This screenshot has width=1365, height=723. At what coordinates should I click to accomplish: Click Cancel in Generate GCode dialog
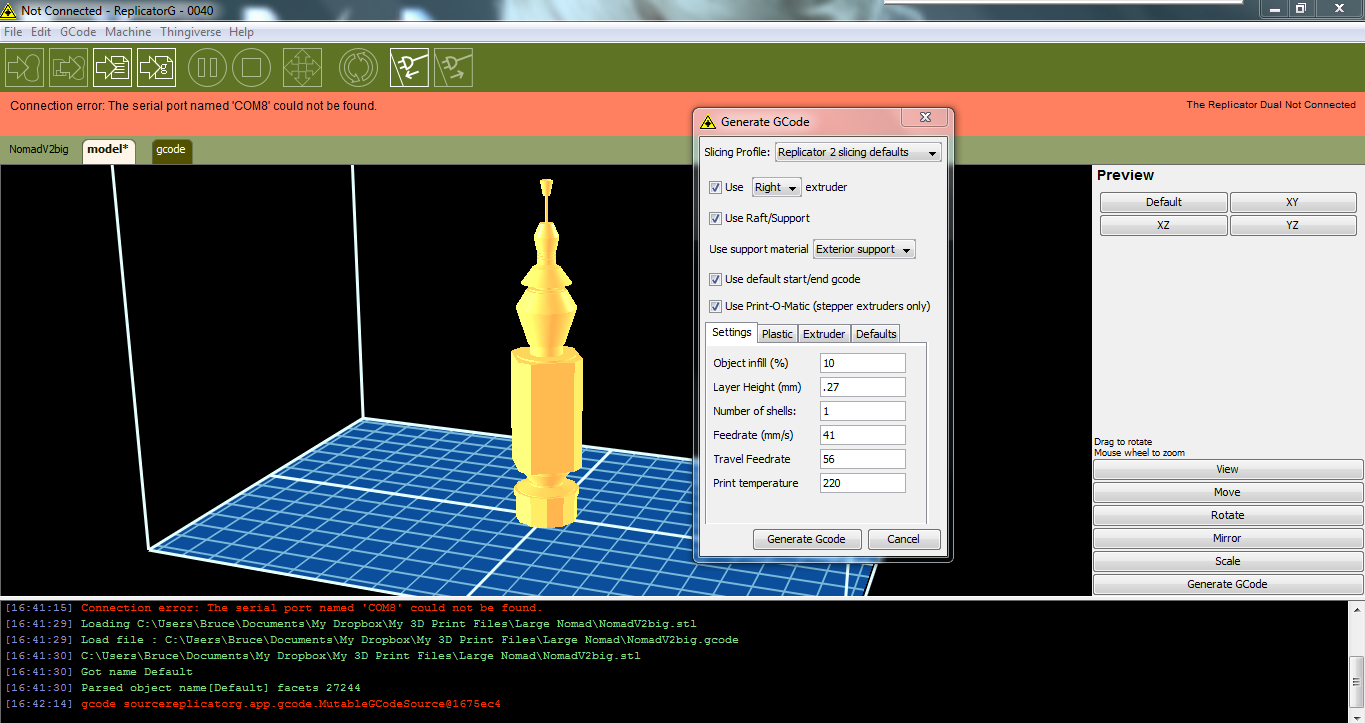903,539
